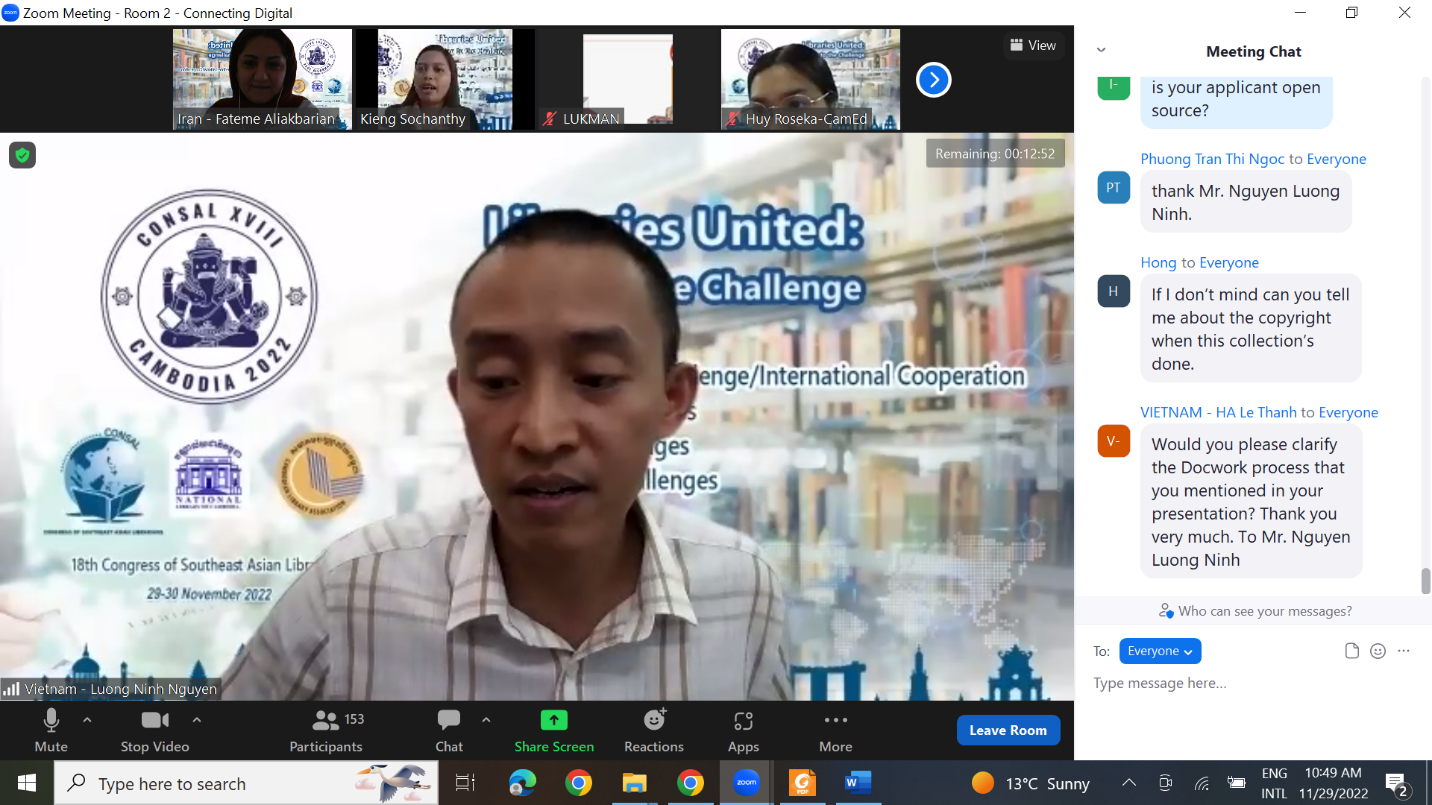Image resolution: width=1432 pixels, height=805 pixels.
Task: Click the chat three-dots options icon
Action: 1404,651
